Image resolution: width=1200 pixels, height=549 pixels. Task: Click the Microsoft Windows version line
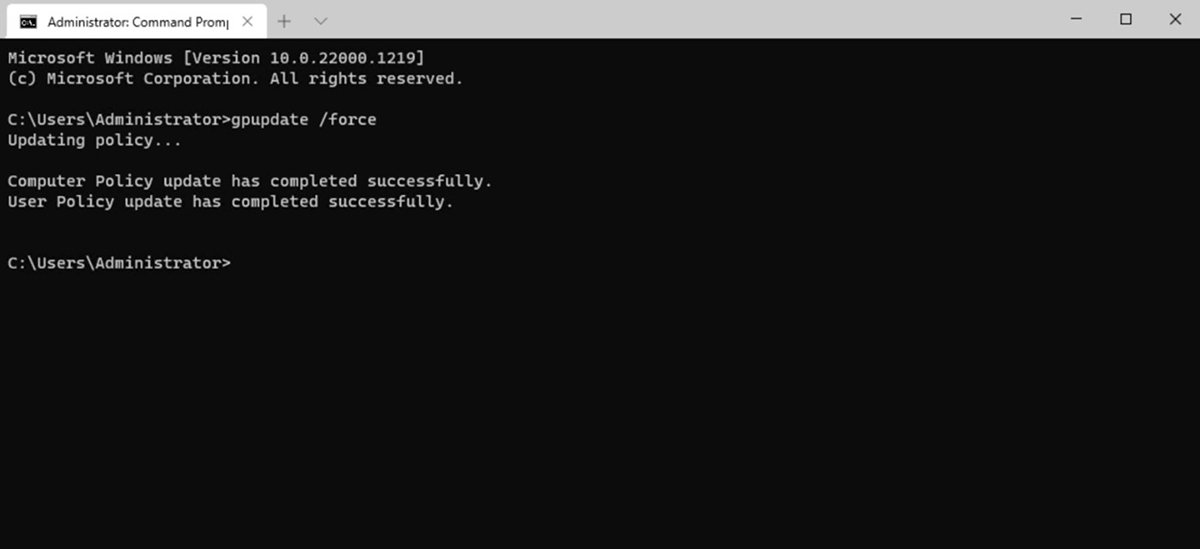tap(221, 58)
